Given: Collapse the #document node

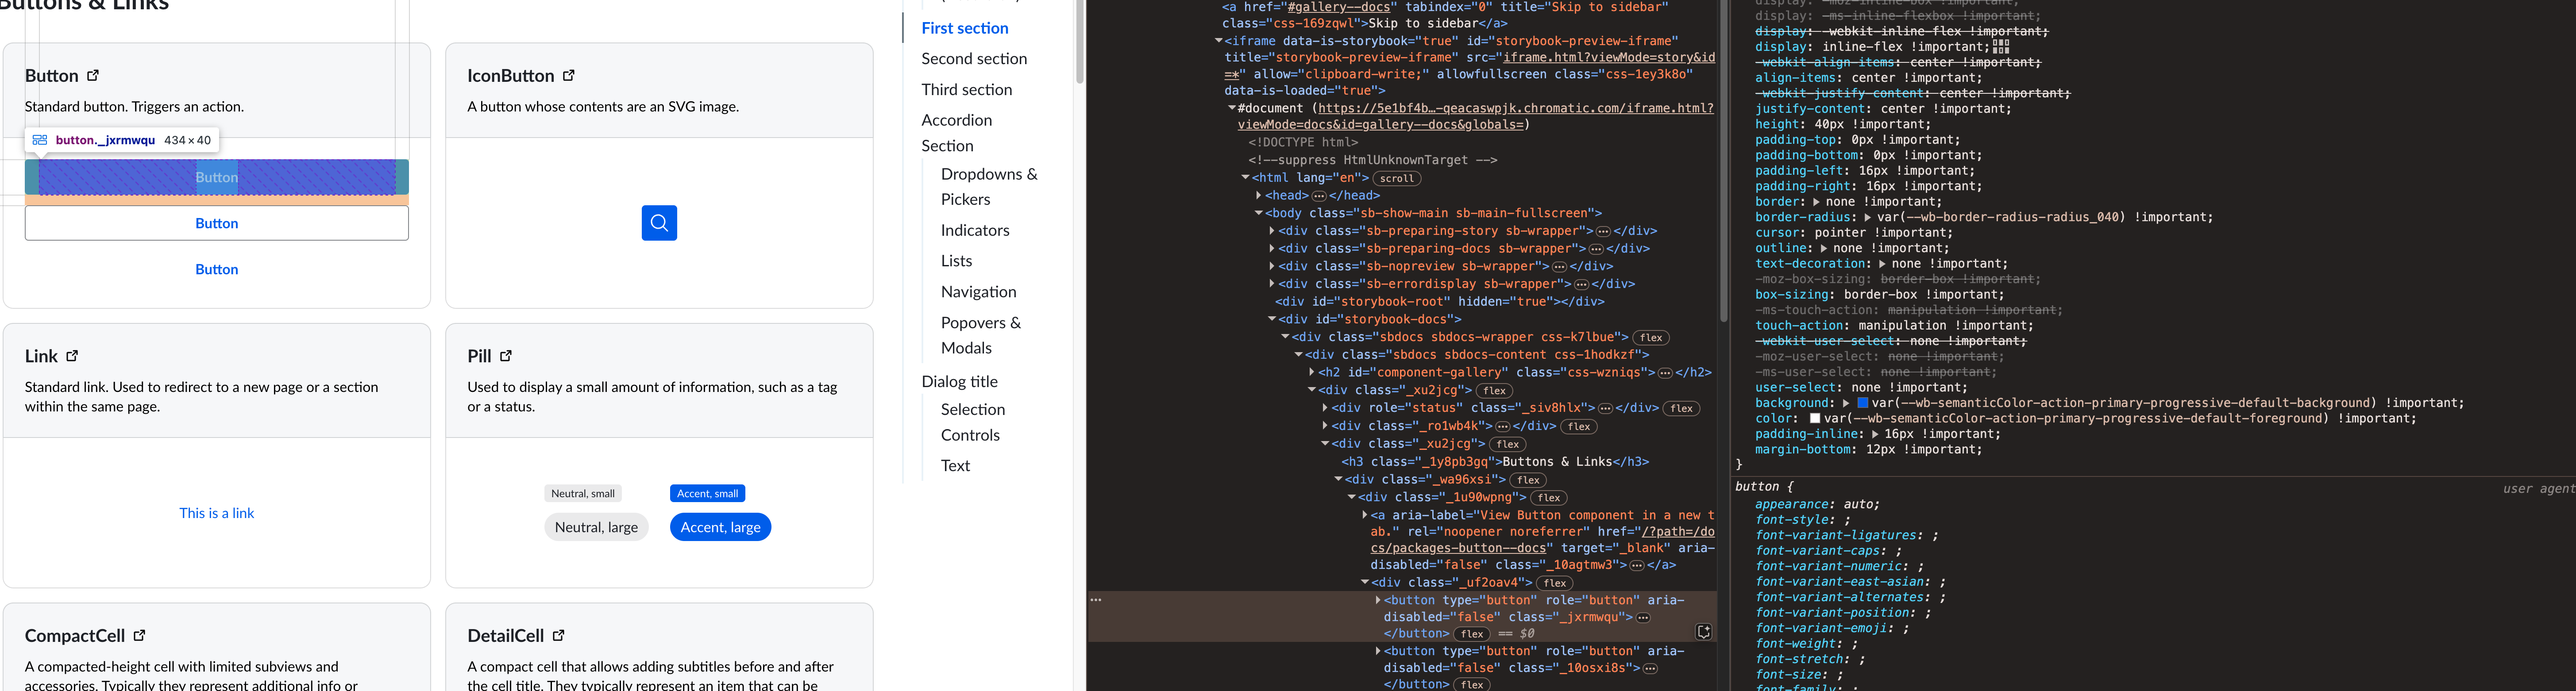Looking at the screenshot, I should pos(1232,108).
